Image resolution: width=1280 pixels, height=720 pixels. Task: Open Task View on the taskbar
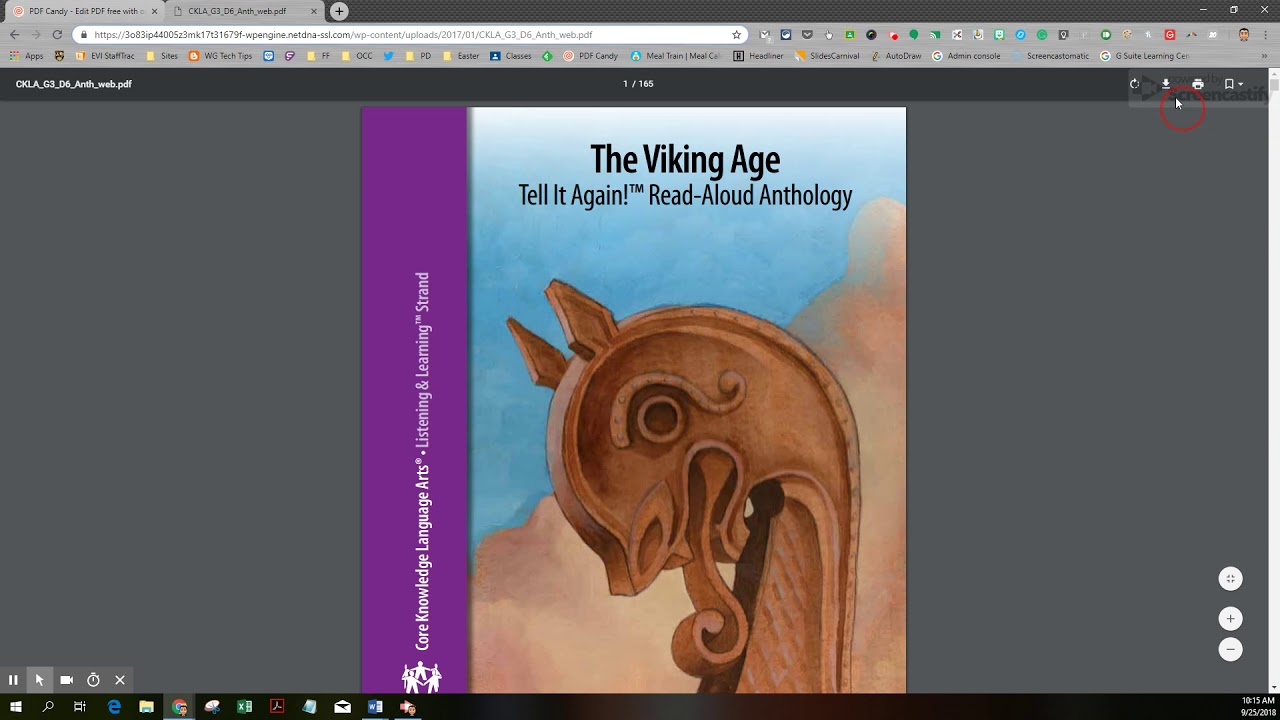pyautogui.click(x=80, y=707)
